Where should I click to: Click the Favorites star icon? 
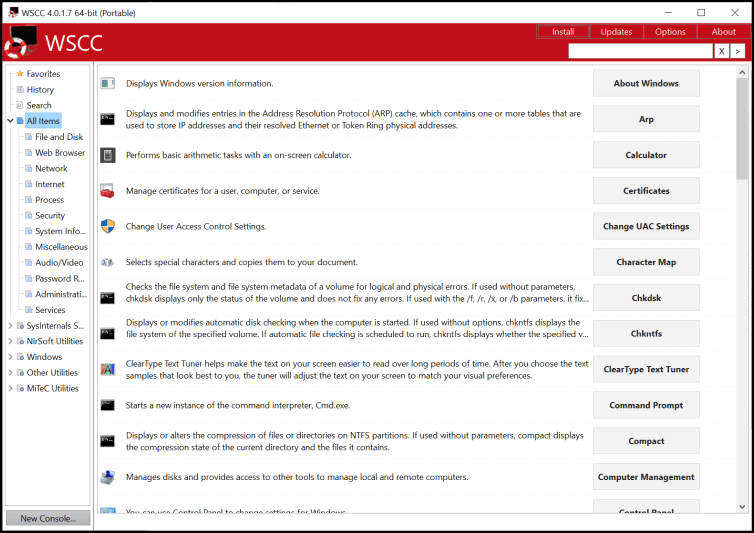[20, 74]
